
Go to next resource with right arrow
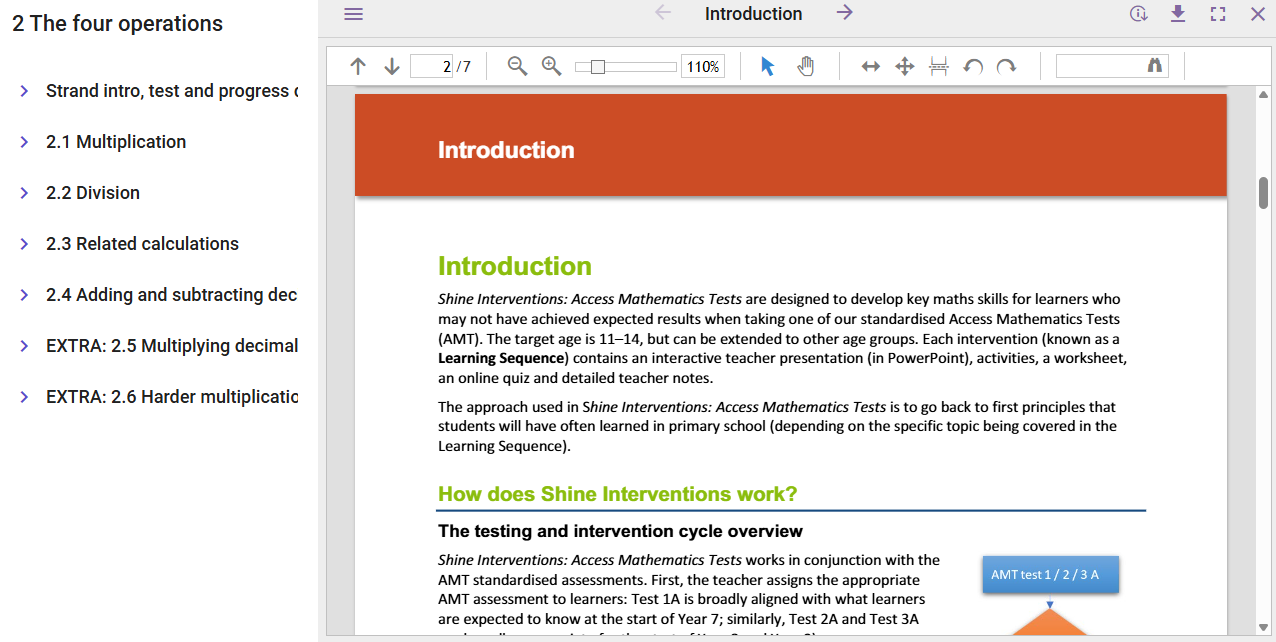click(845, 13)
